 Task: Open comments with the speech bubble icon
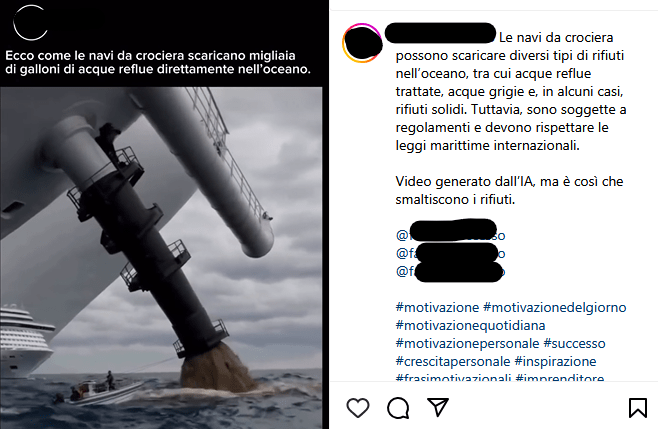pos(398,408)
